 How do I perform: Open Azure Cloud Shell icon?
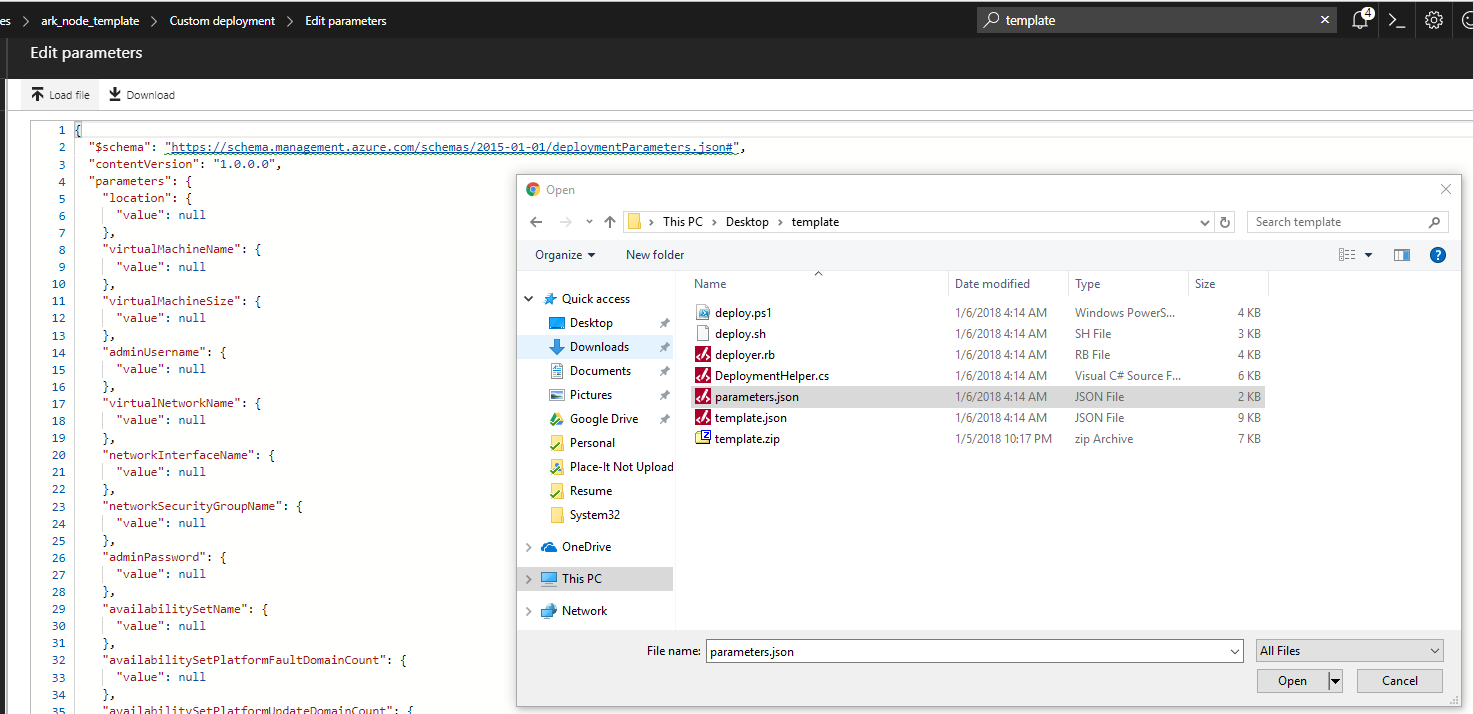[x=1397, y=20]
